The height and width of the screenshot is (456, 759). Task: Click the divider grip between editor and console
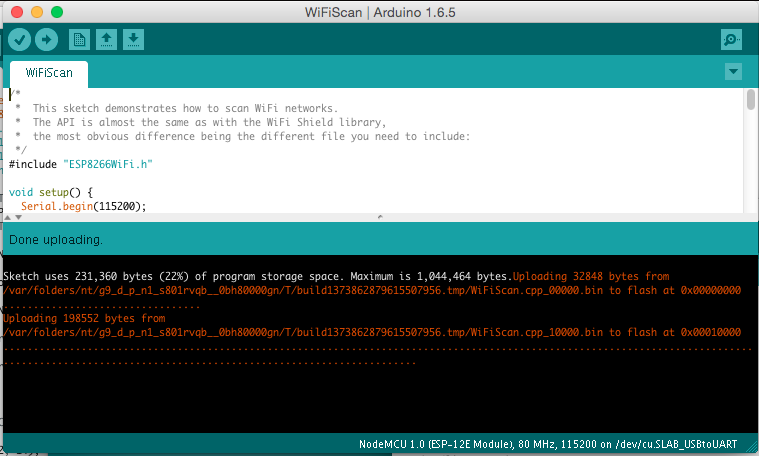pyautogui.click(x=380, y=217)
